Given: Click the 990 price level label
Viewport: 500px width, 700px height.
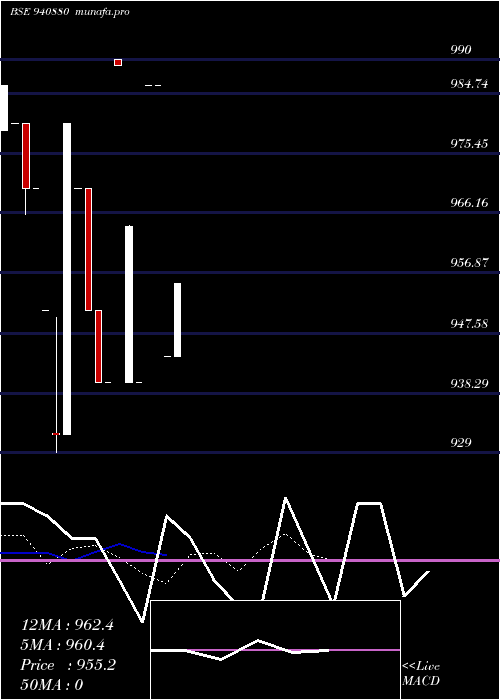Looking at the screenshot, I should [x=461, y=50].
